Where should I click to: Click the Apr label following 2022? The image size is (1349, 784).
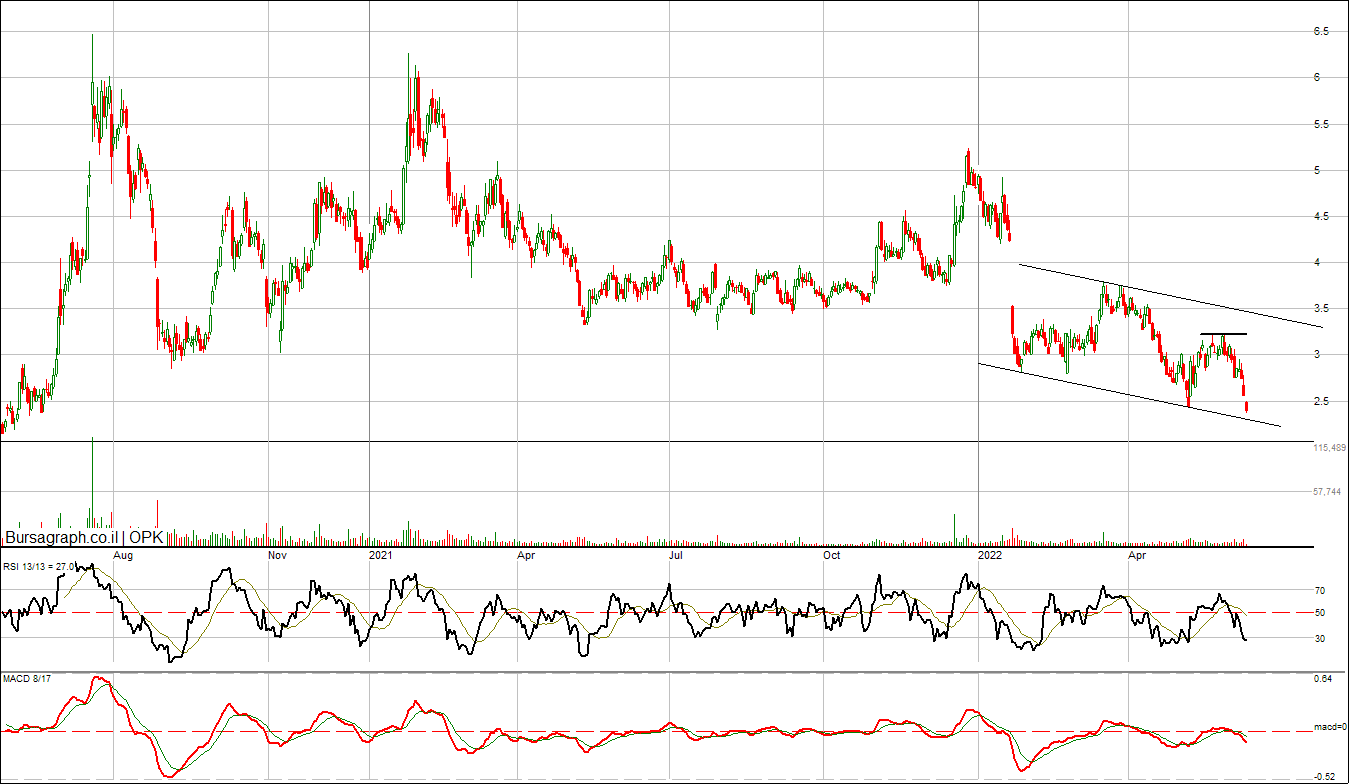click(x=1137, y=554)
